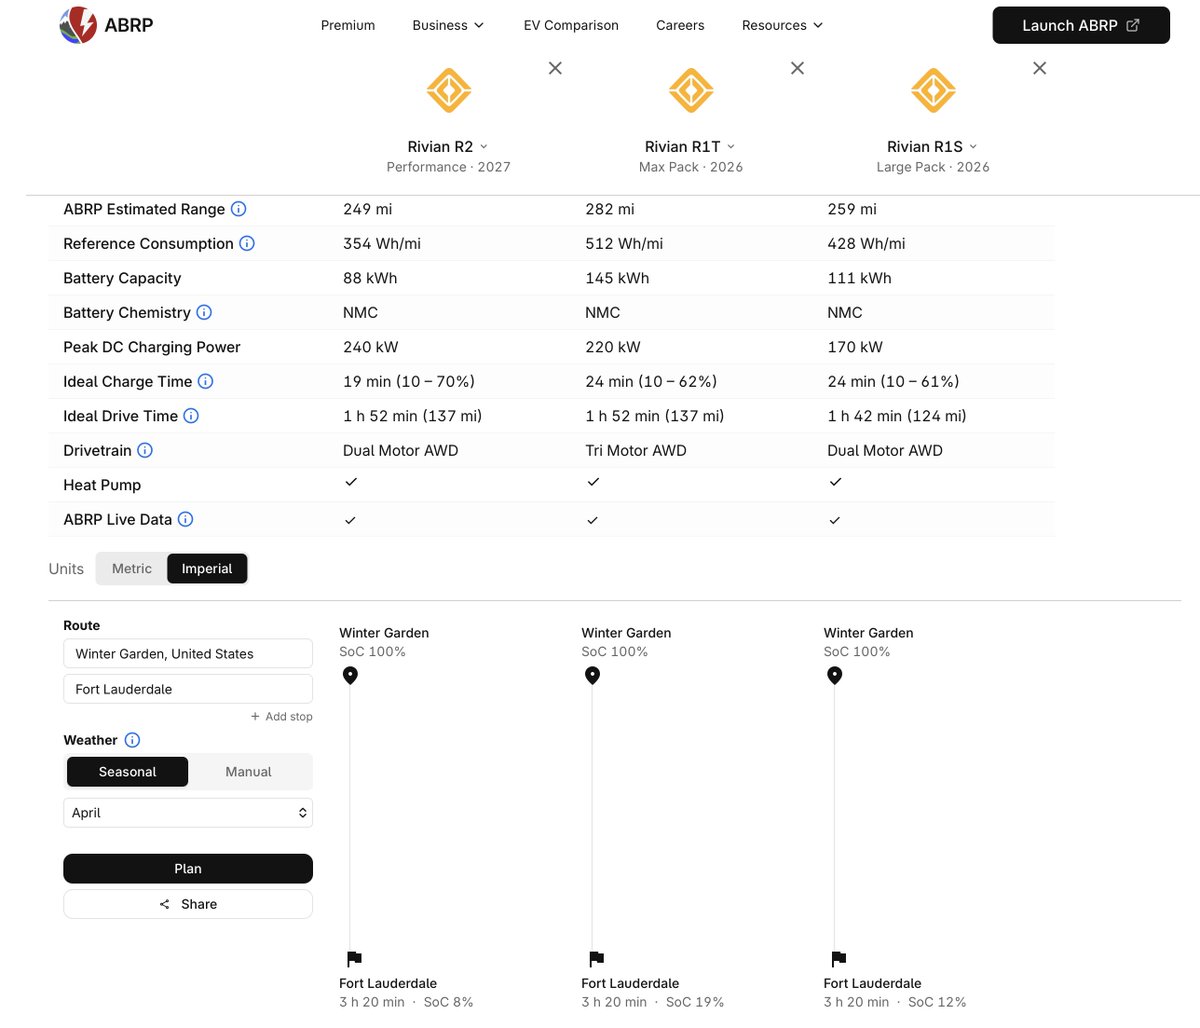The width and height of the screenshot is (1200, 1028).
Task: Click the Rivian R1S arrival SoC 12% text
Action: pyautogui.click(x=937, y=1002)
